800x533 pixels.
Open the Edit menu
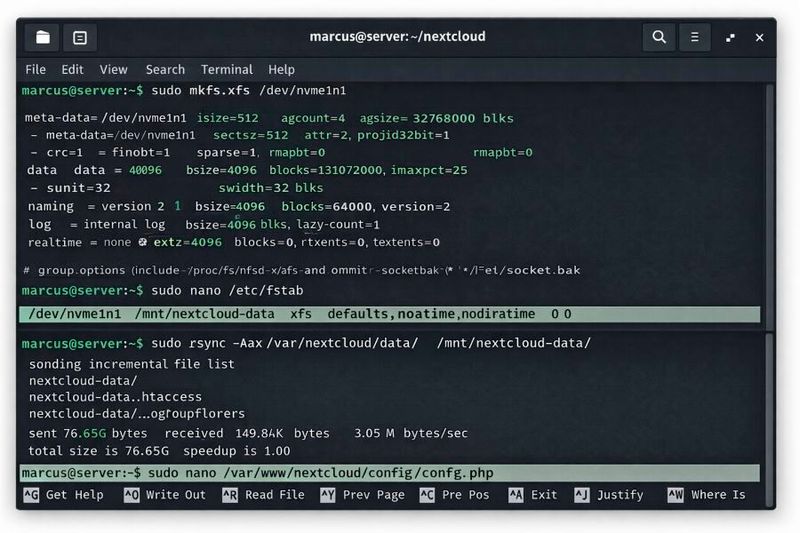coord(72,69)
